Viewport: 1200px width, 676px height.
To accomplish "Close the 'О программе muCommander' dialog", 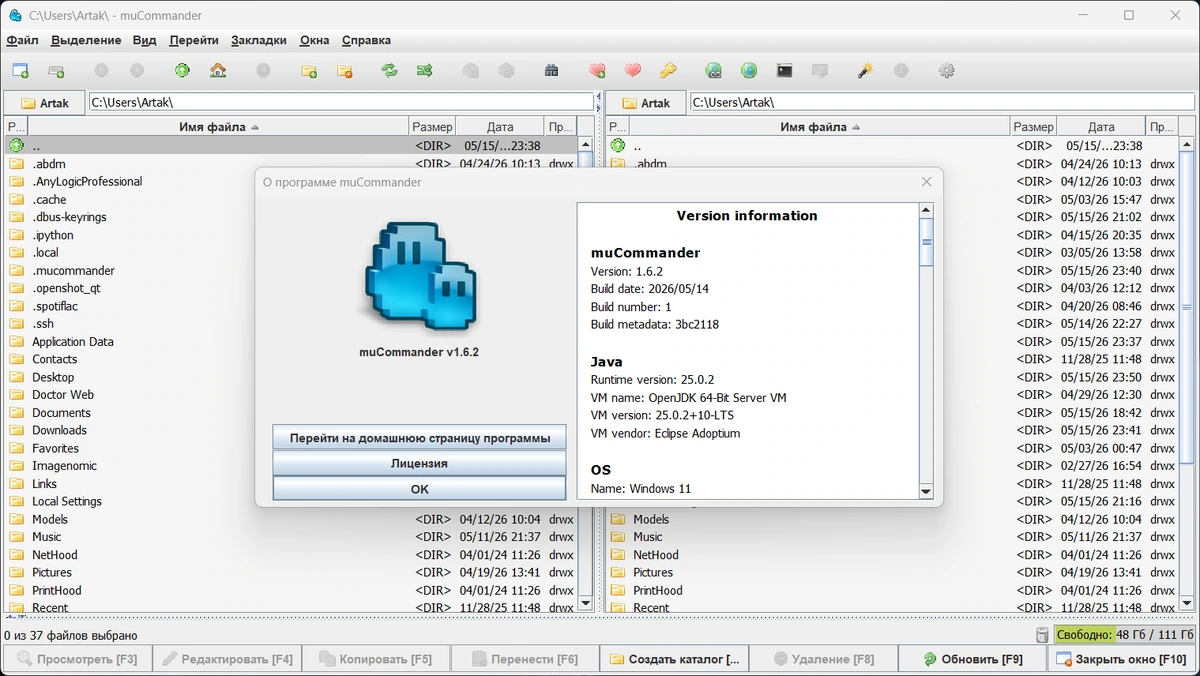I will point(926,182).
